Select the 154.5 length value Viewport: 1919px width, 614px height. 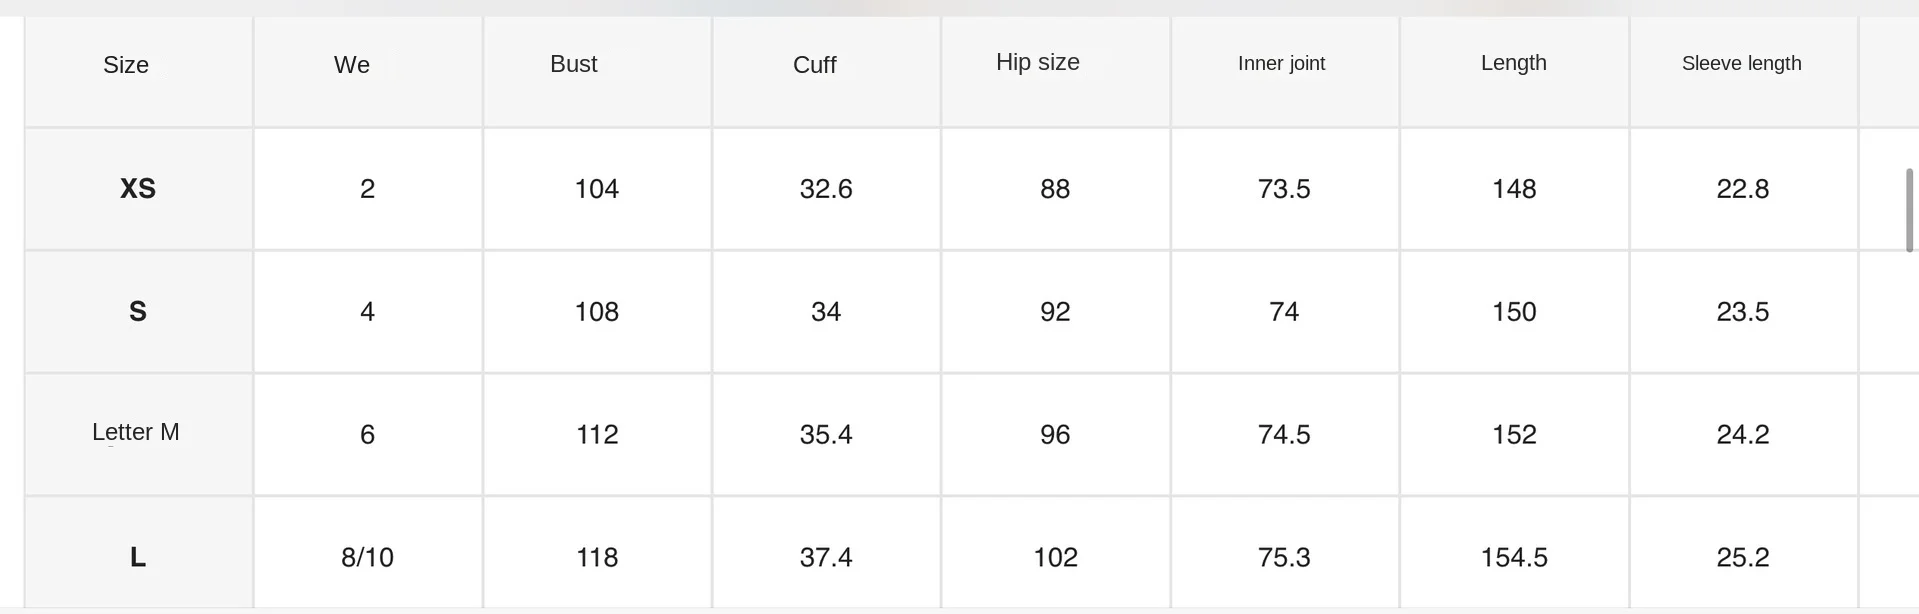[1514, 557]
